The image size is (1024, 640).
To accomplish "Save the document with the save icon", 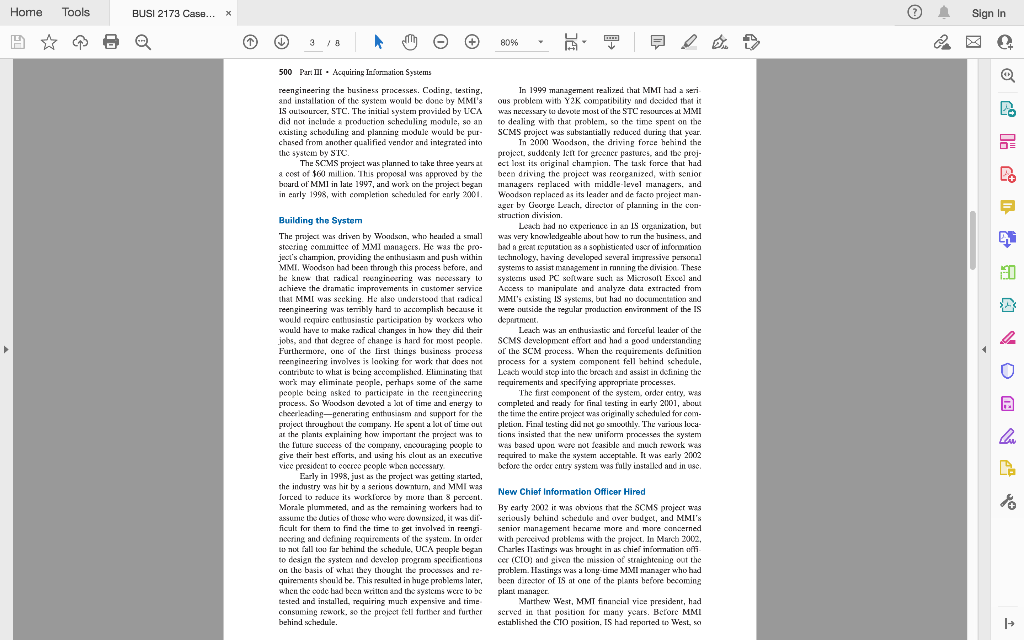I will 18,42.
